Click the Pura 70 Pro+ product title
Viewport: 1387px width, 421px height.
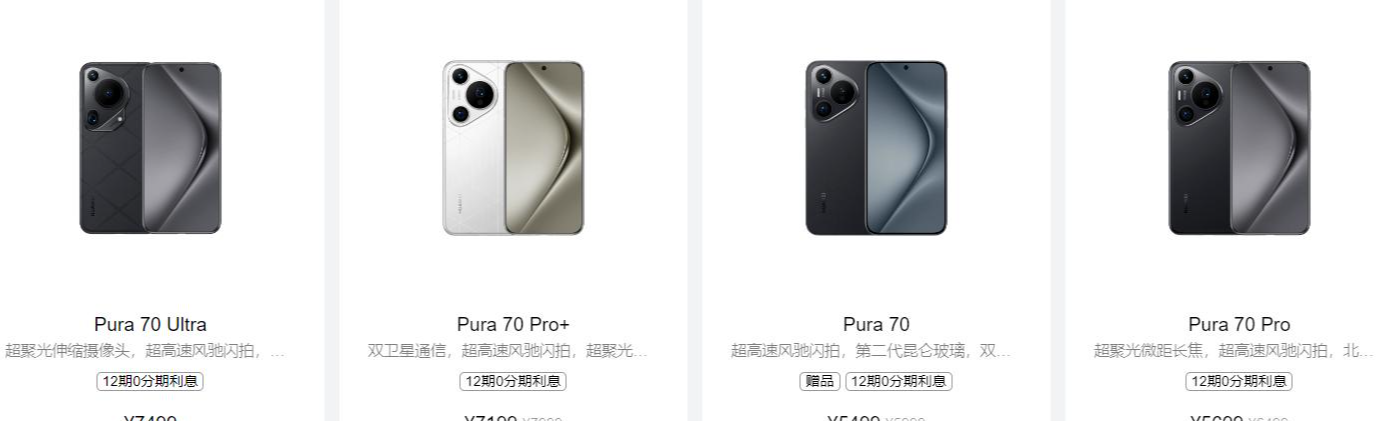tap(513, 325)
